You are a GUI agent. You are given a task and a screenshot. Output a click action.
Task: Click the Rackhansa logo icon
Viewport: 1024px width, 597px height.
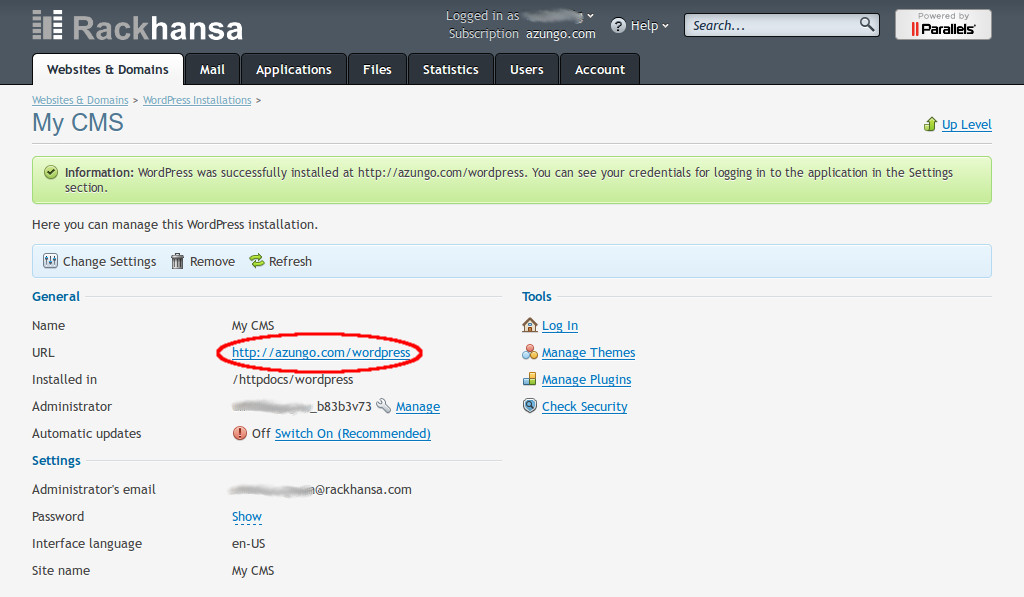(48, 25)
